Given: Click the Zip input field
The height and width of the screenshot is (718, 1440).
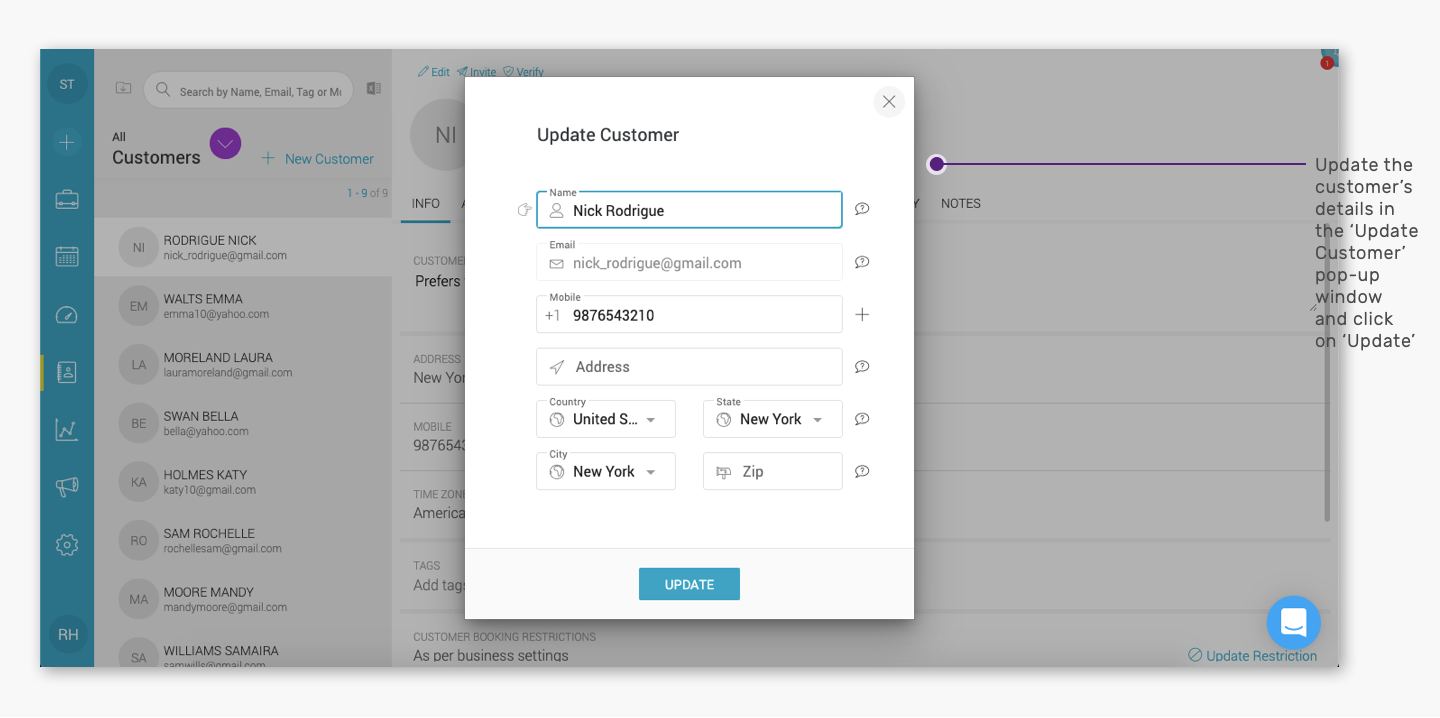Looking at the screenshot, I should [x=773, y=471].
